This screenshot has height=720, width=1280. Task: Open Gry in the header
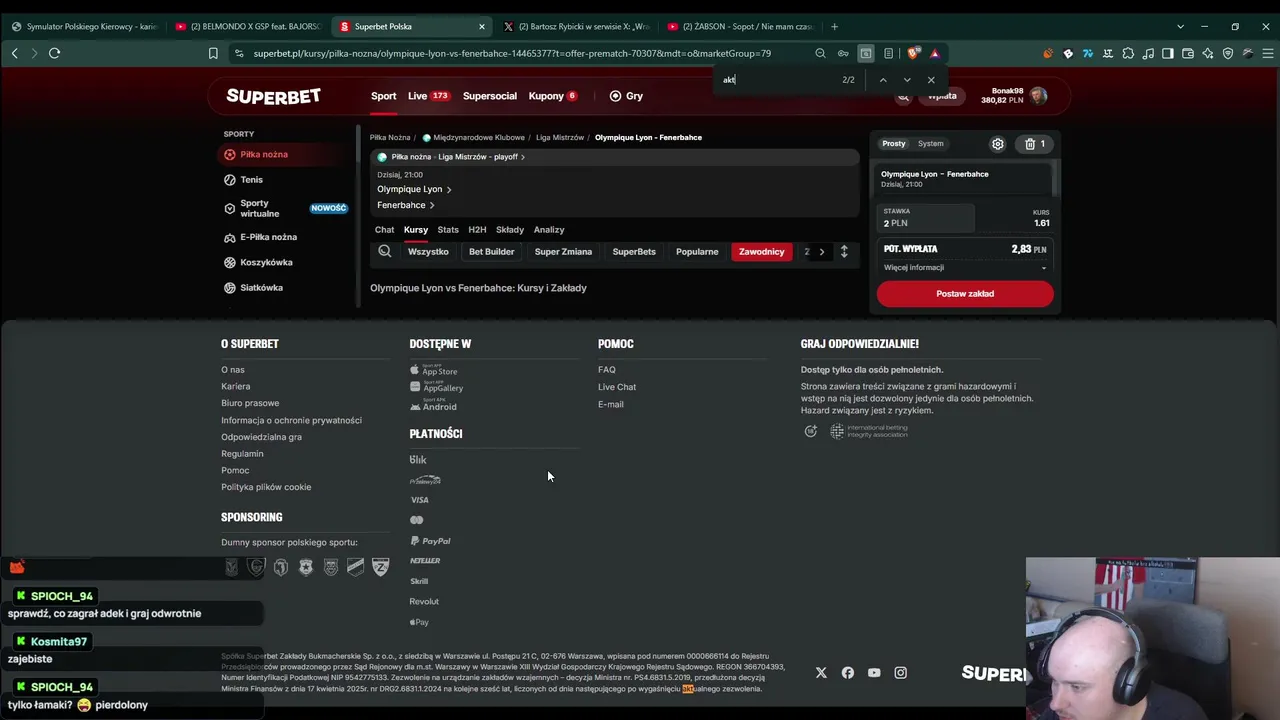pyautogui.click(x=626, y=96)
